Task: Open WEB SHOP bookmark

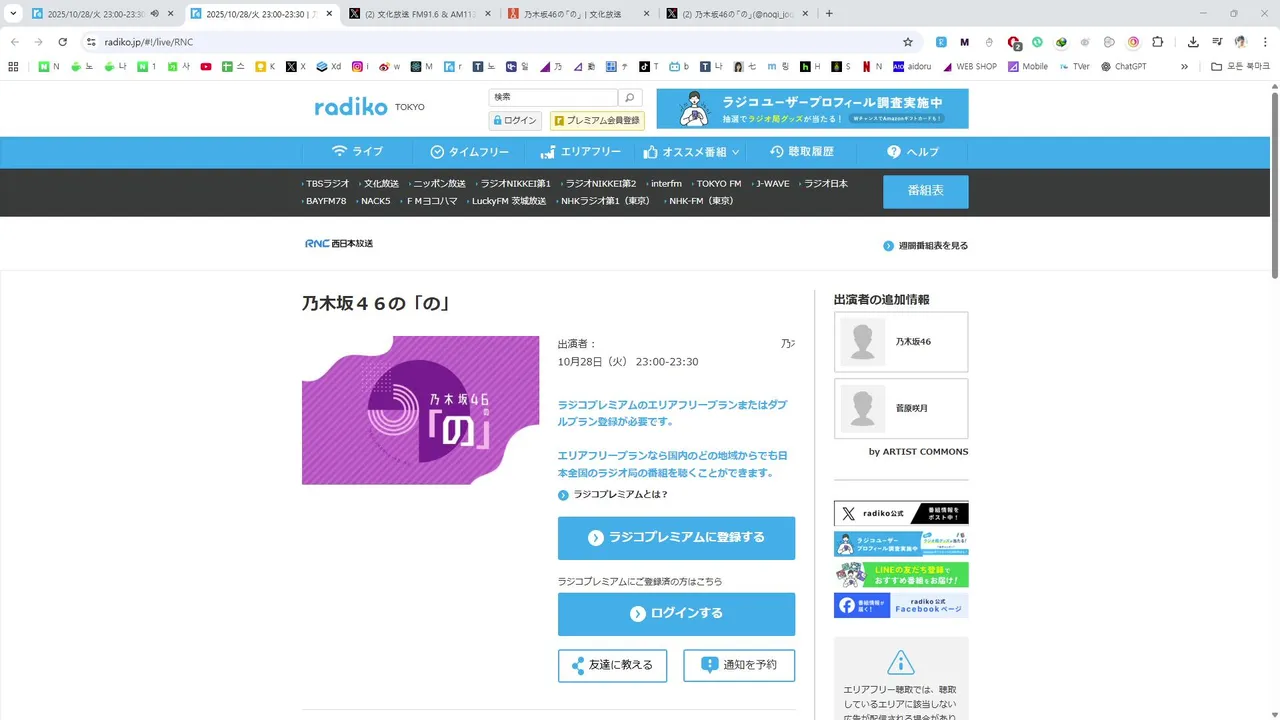Action: (x=969, y=67)
